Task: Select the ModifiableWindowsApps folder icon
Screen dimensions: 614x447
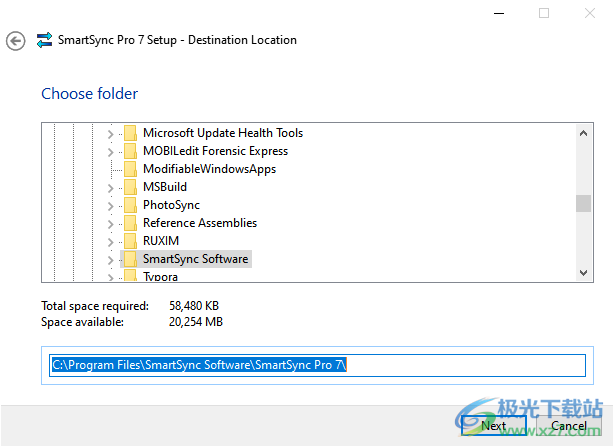Action: pyautogui.click(x=130, y=169)
